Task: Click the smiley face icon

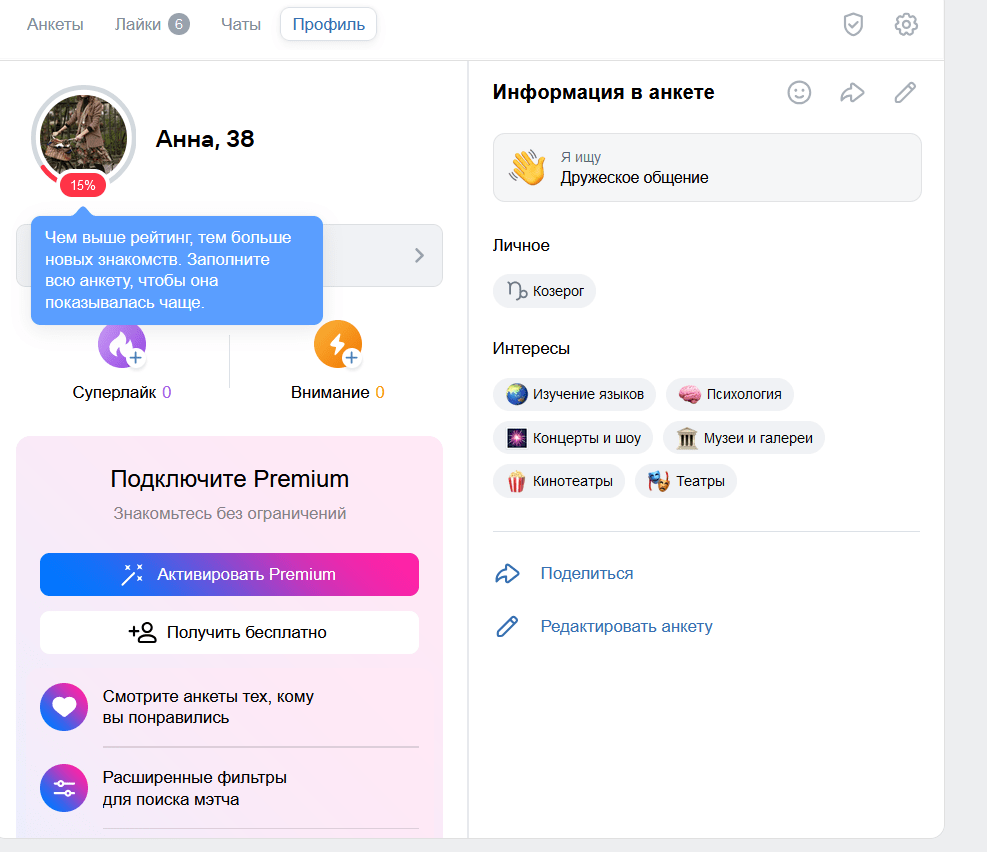Action: [799, 93]
